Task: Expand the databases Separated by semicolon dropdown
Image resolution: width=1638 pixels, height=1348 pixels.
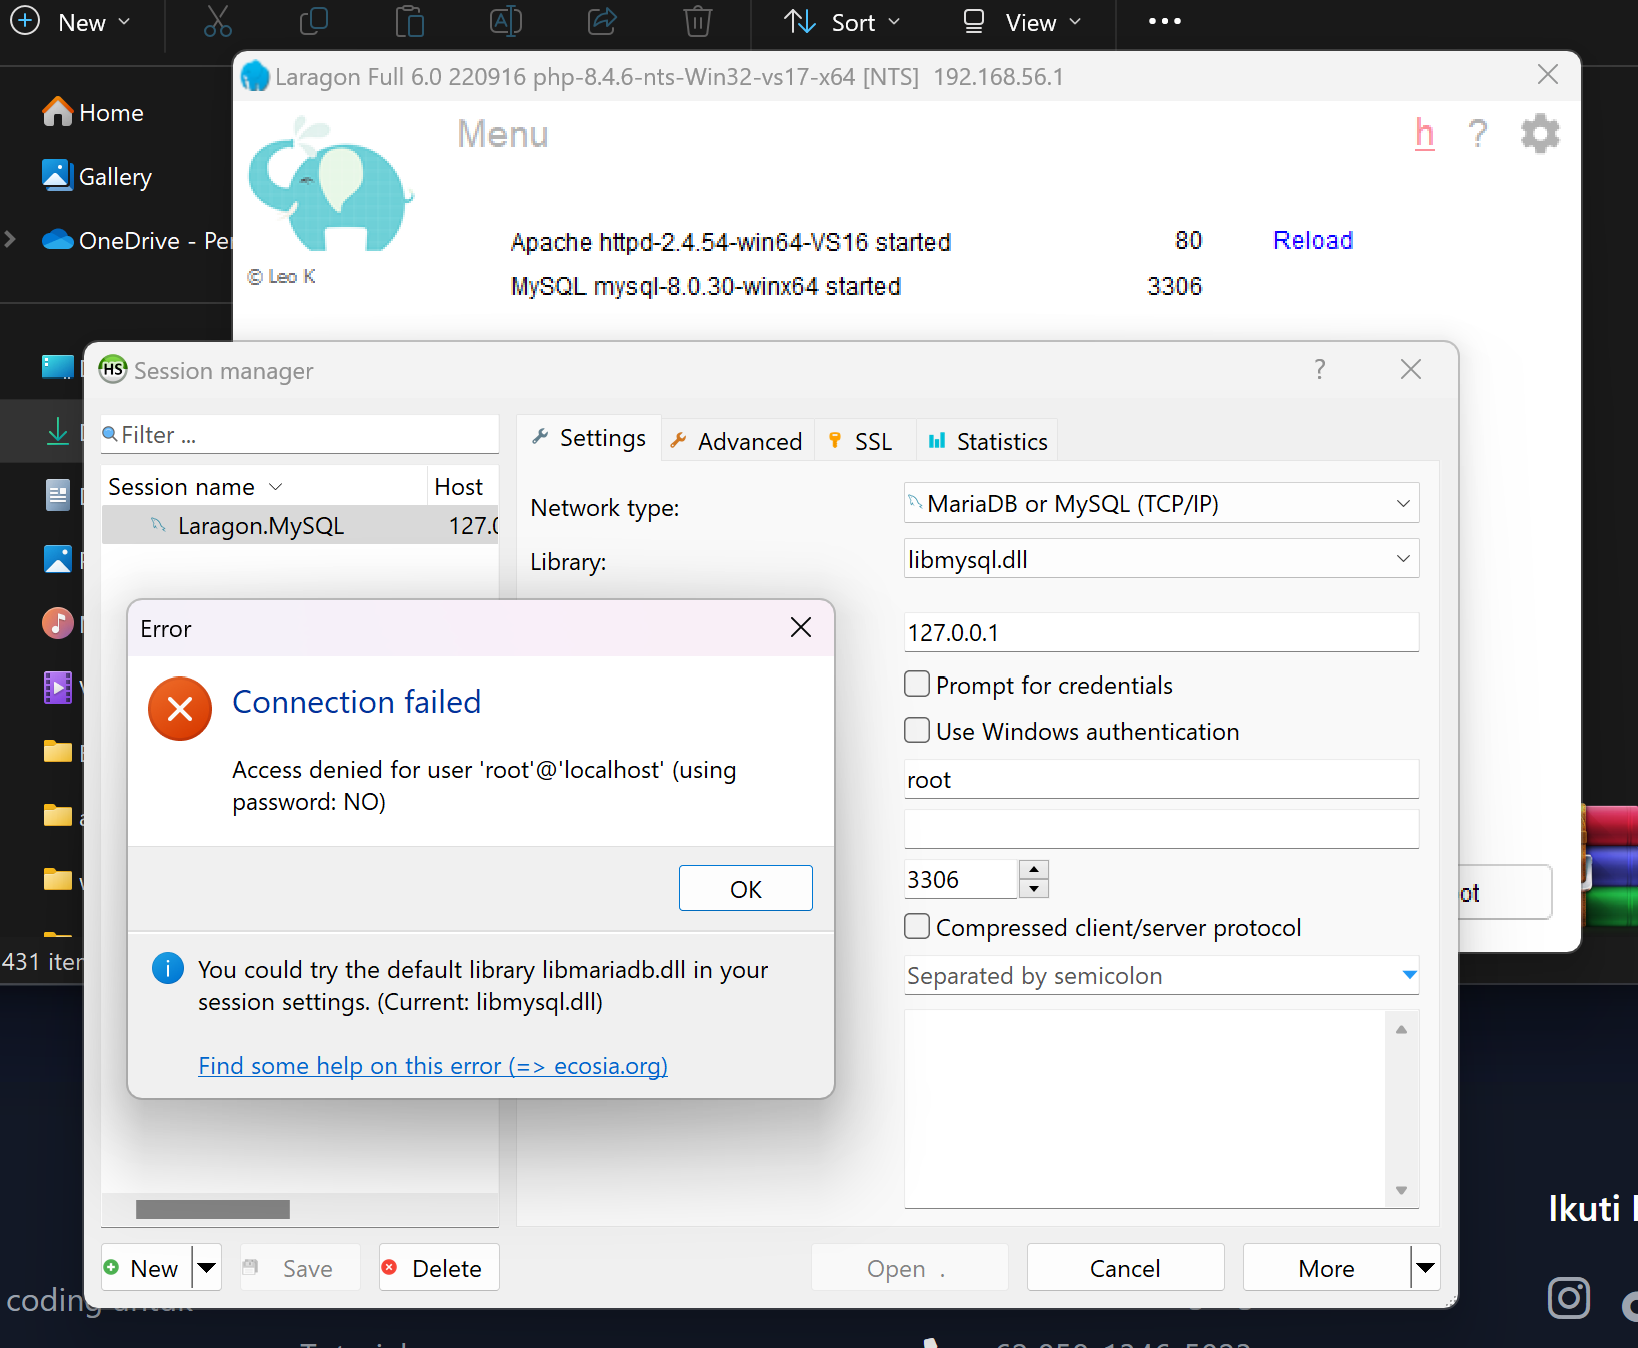Action: 1409,975
